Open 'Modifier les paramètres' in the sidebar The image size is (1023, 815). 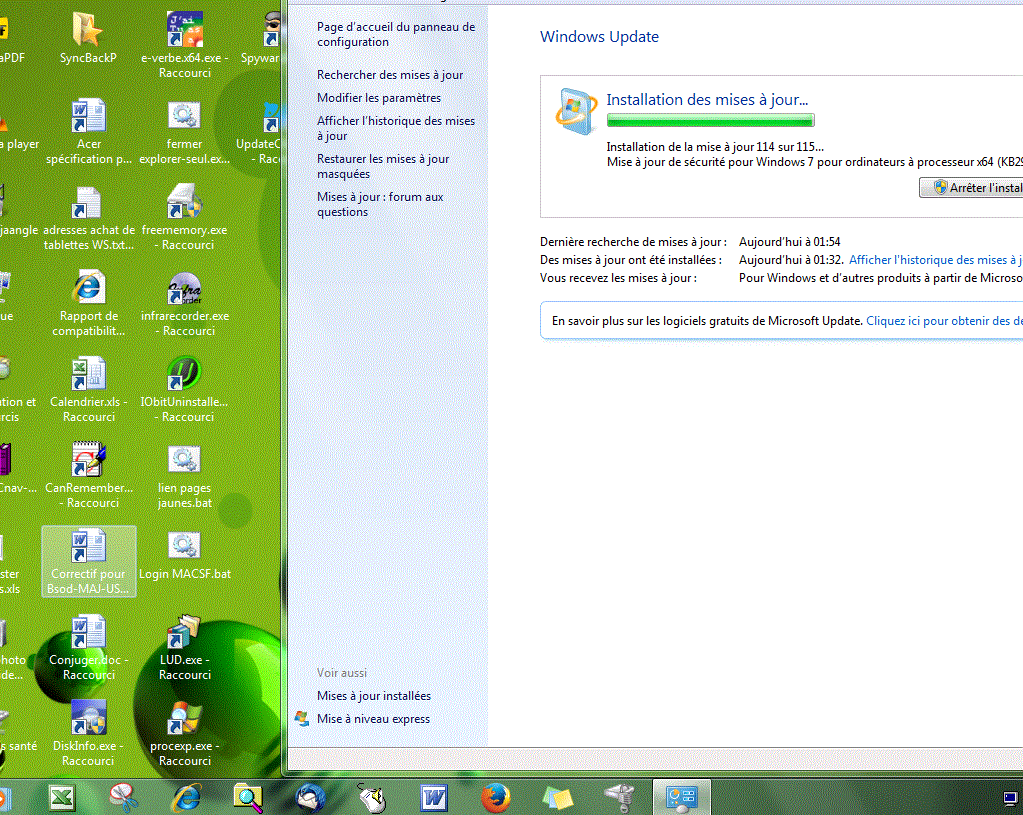click(379, 98)
